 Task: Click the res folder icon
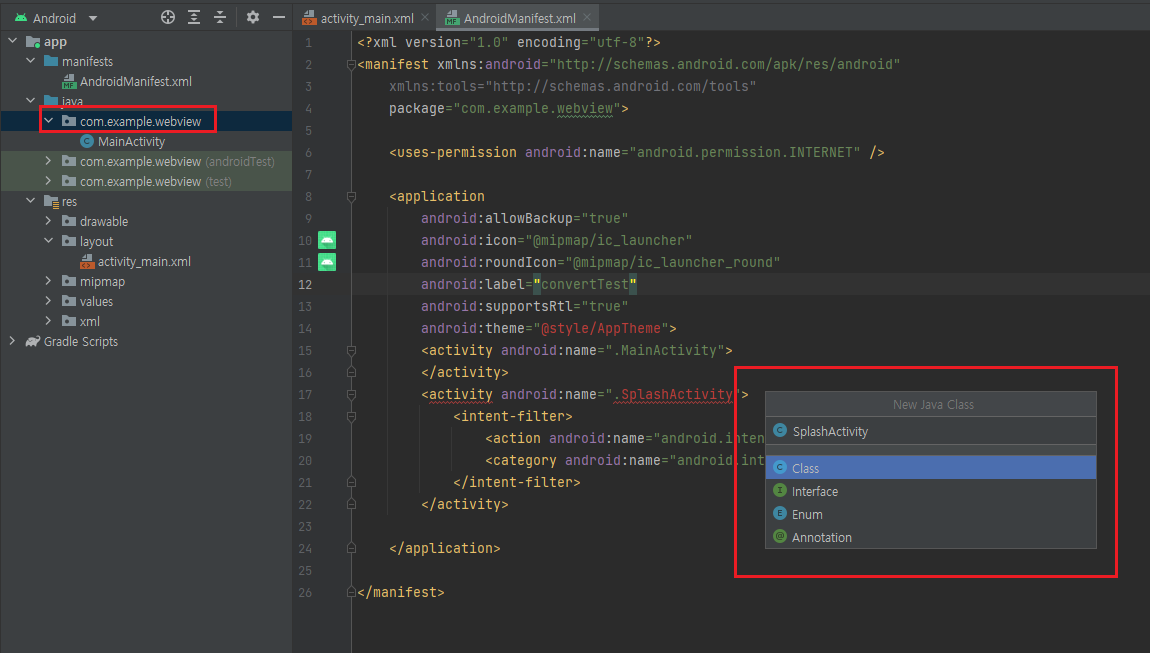click(51, 201)
